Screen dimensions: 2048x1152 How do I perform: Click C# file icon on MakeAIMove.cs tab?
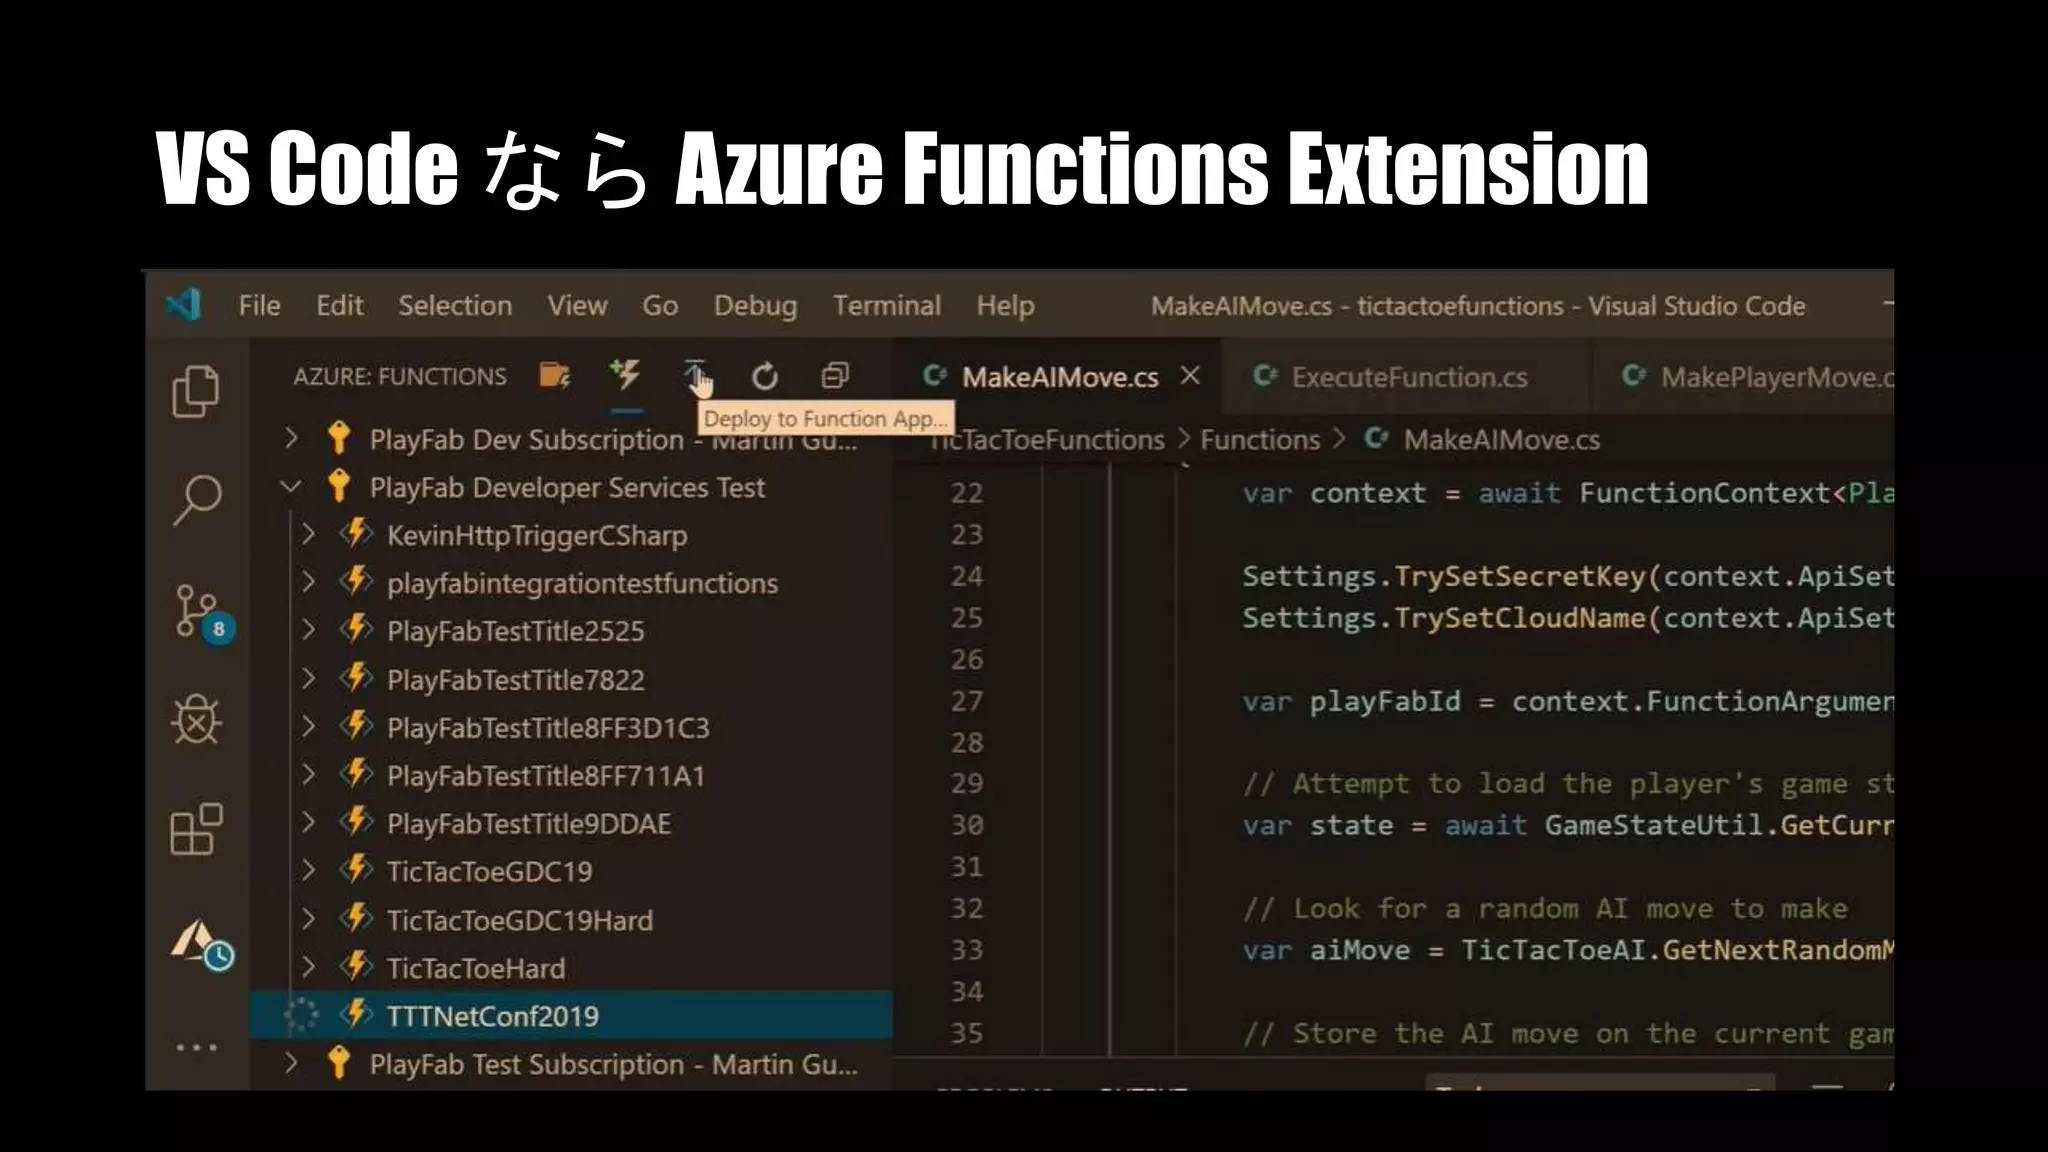pos(935,376)
